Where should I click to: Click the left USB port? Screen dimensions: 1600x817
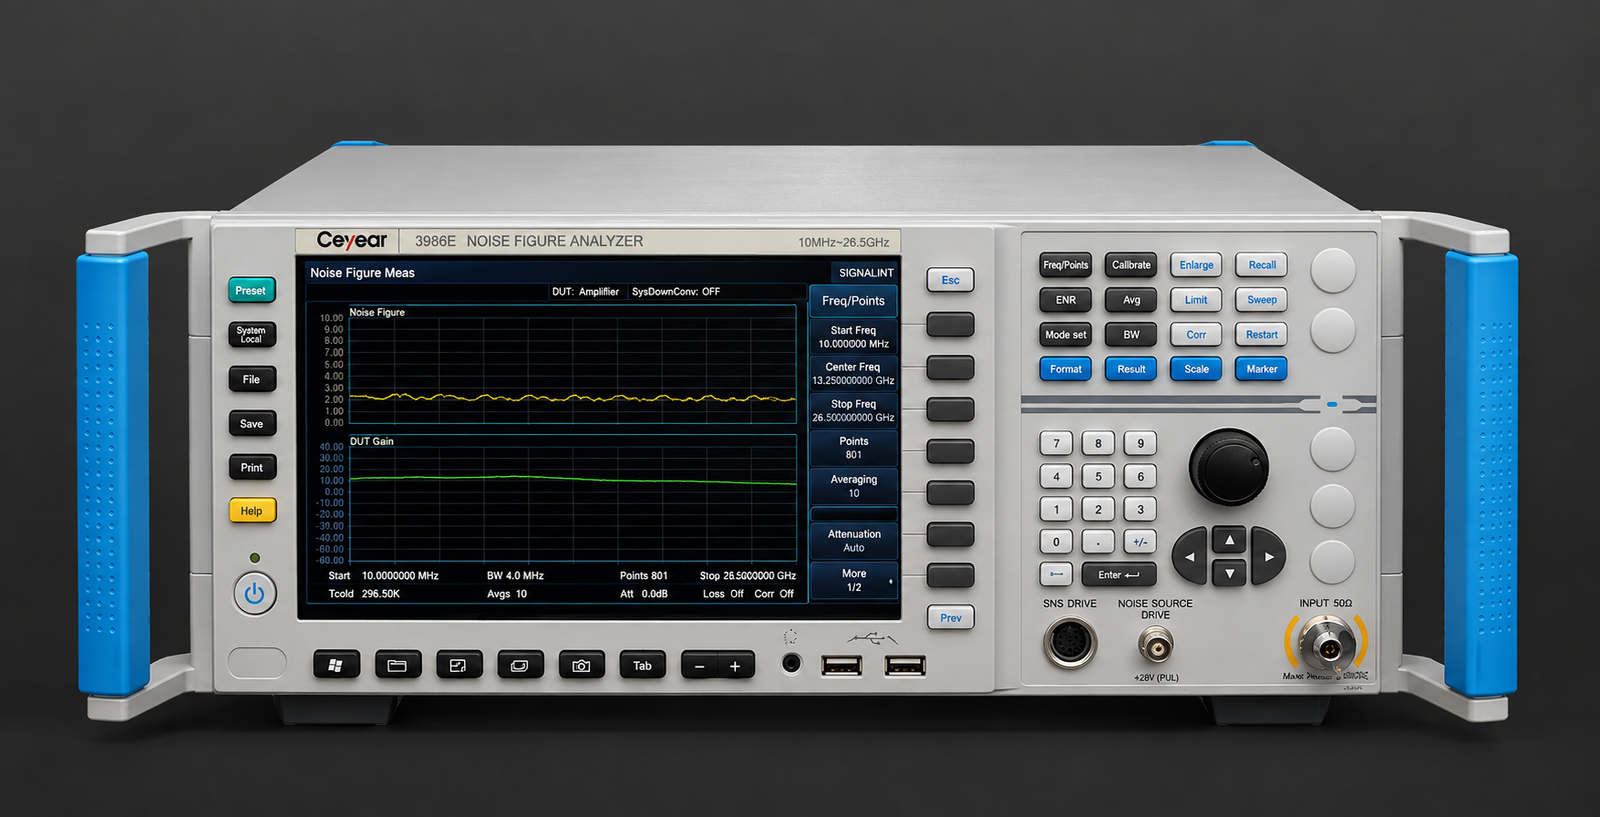[x=842, y=666]
